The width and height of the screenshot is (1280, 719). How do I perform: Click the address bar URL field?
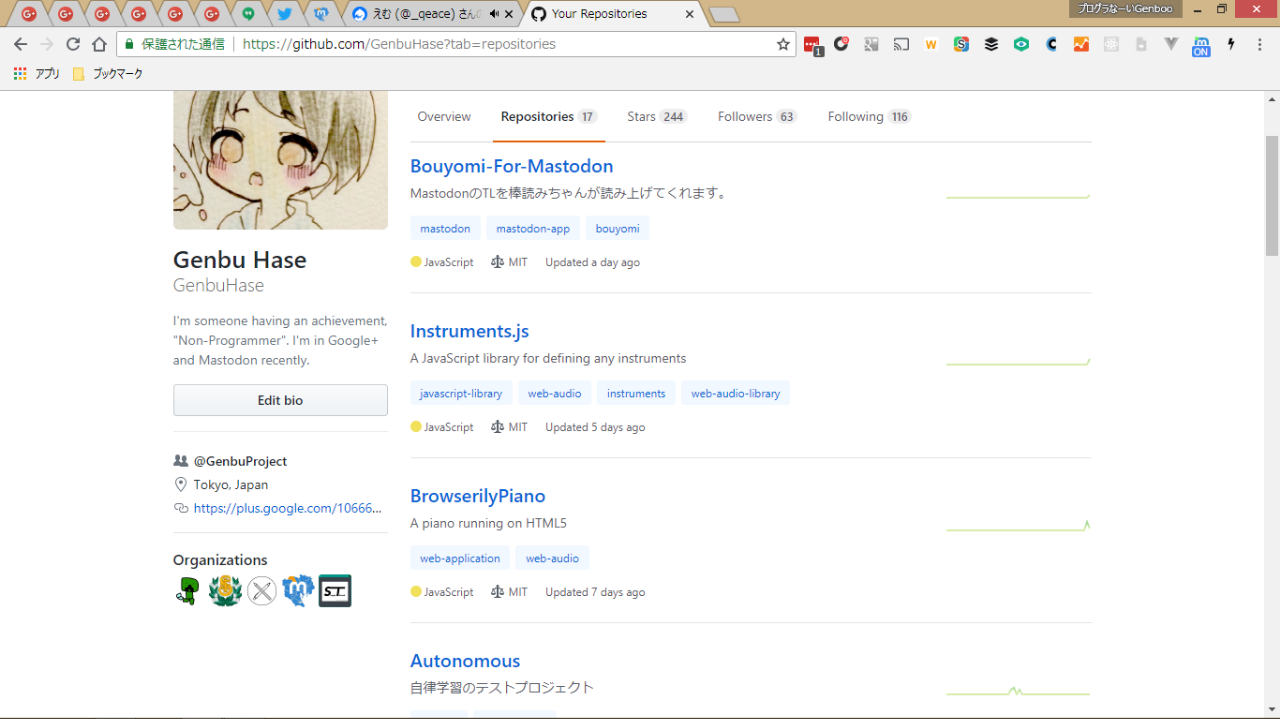pyautogui.click(x=500, y=44)
